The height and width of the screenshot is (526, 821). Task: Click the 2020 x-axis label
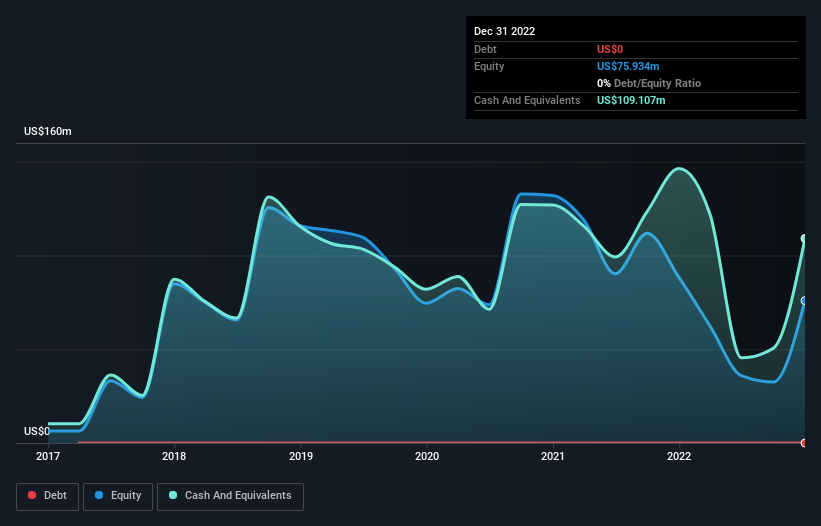(x=427, y=456)
